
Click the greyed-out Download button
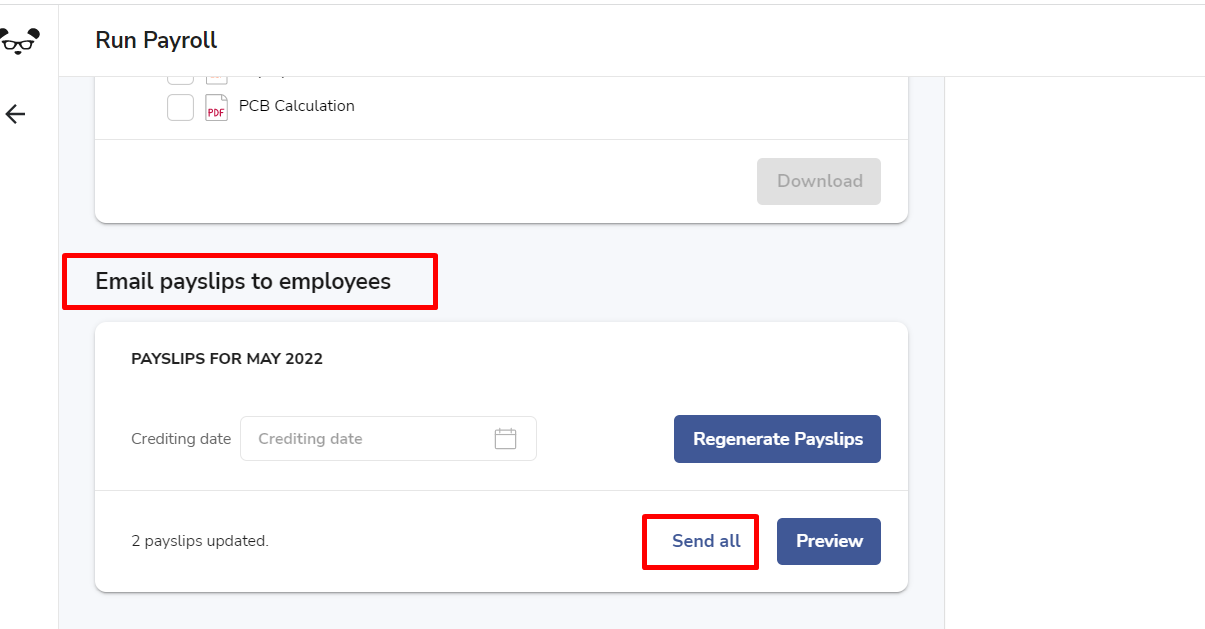coord(819,181)
